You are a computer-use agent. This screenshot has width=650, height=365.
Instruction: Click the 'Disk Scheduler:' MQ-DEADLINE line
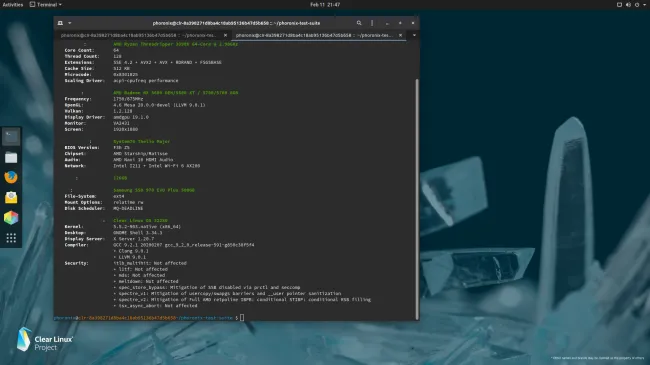pyautogui.click(x=104, y=208)
